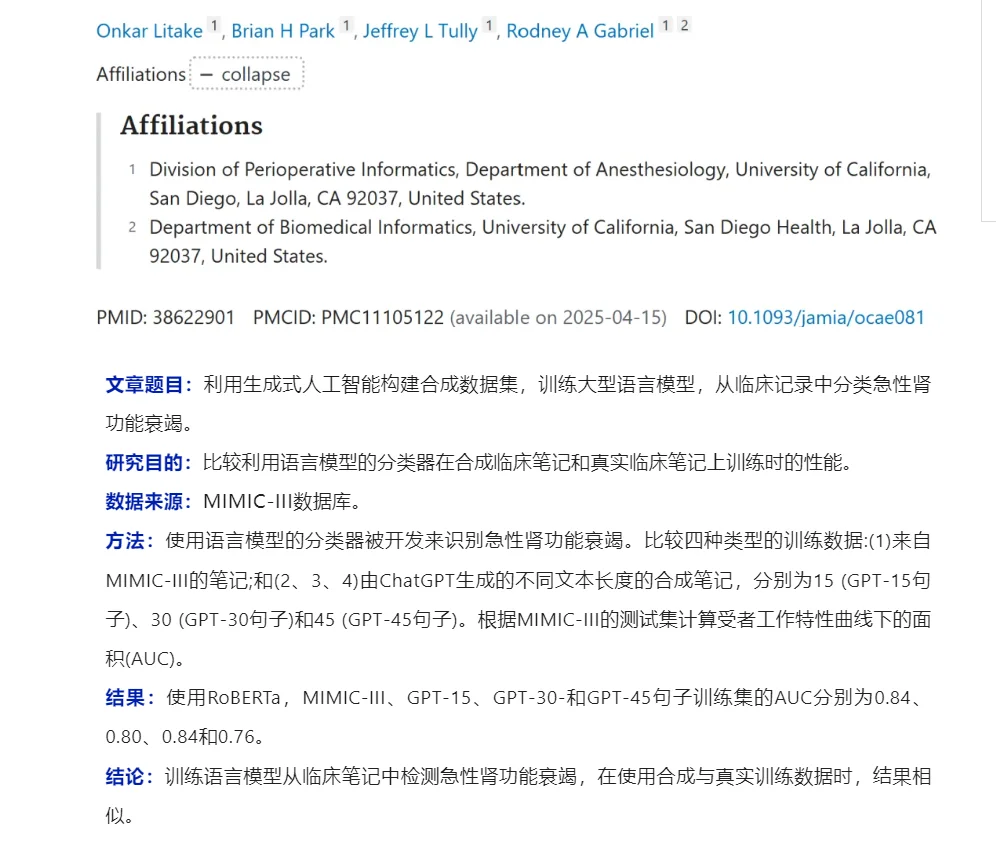
Task: Click affiliation superscript 1 after Onkar Litake
Action: point(214,25)
